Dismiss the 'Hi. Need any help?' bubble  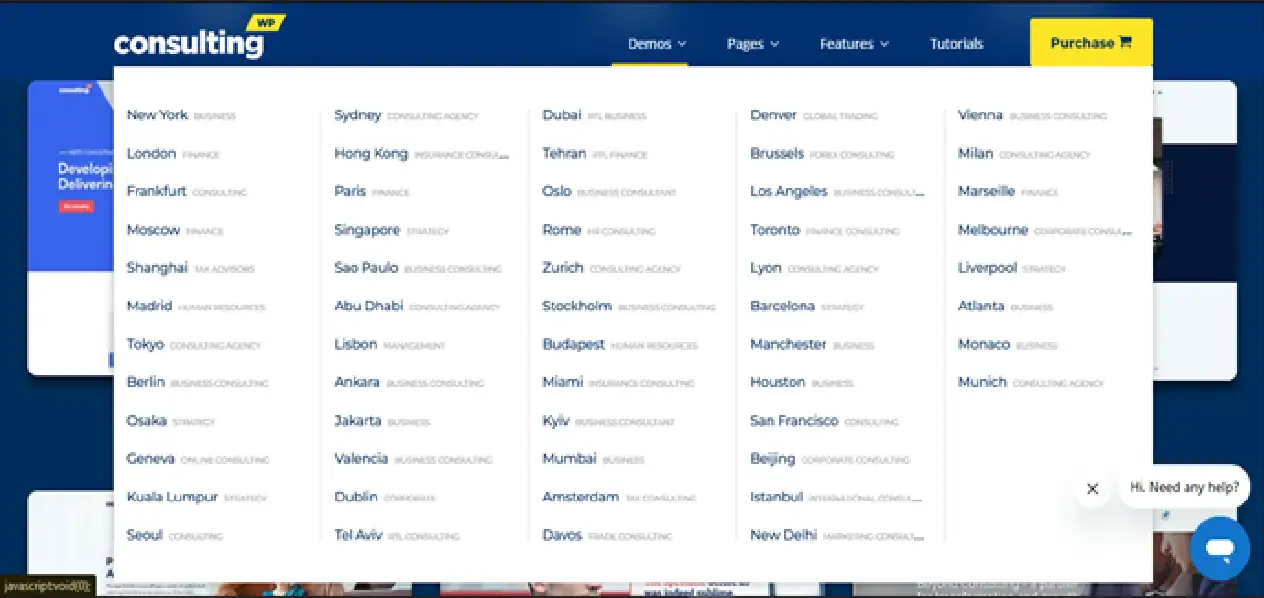coord(1092,489)
